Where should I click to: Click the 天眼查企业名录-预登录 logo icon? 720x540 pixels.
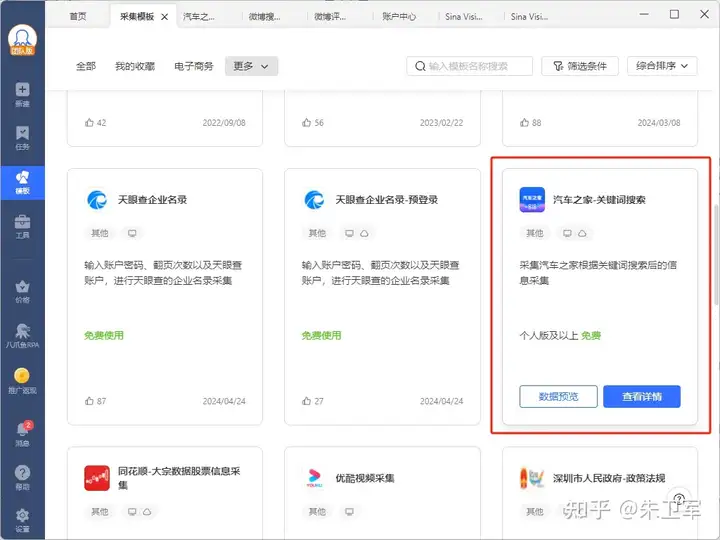pyautogui.click(x=315, y=200)
